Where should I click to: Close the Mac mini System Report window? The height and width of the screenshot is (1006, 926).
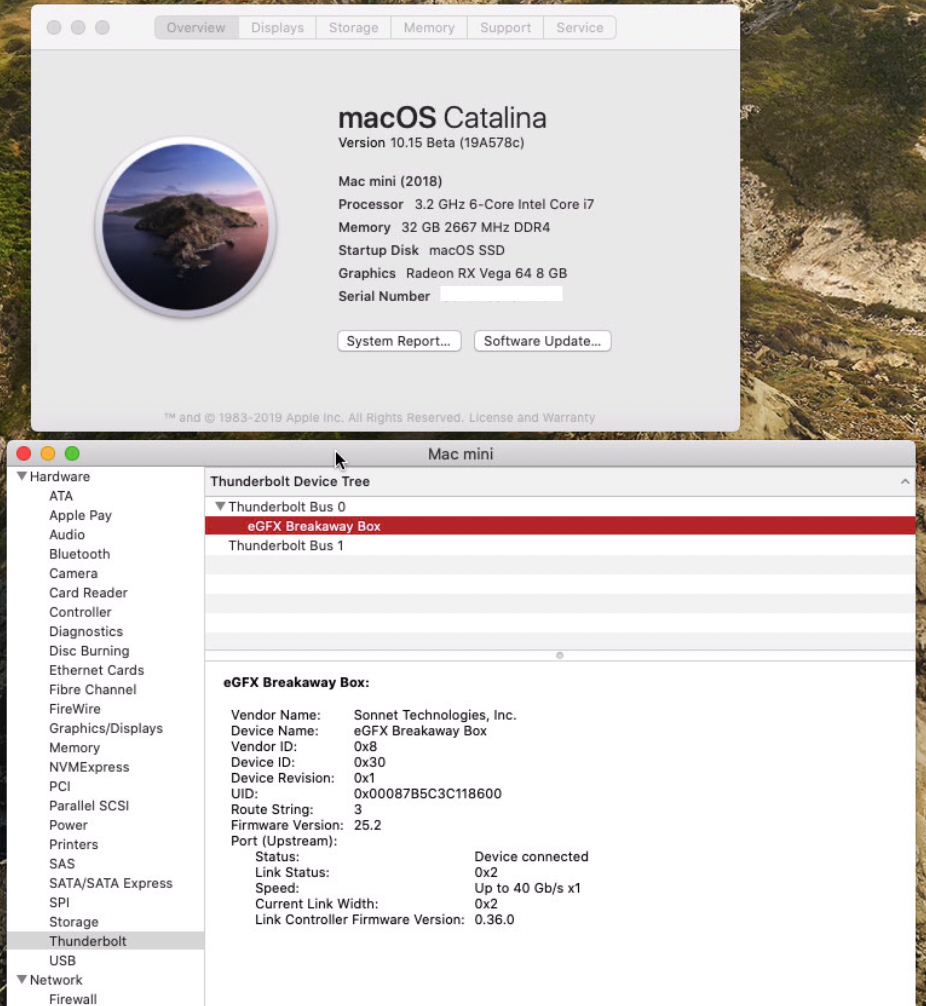[24, 454]
